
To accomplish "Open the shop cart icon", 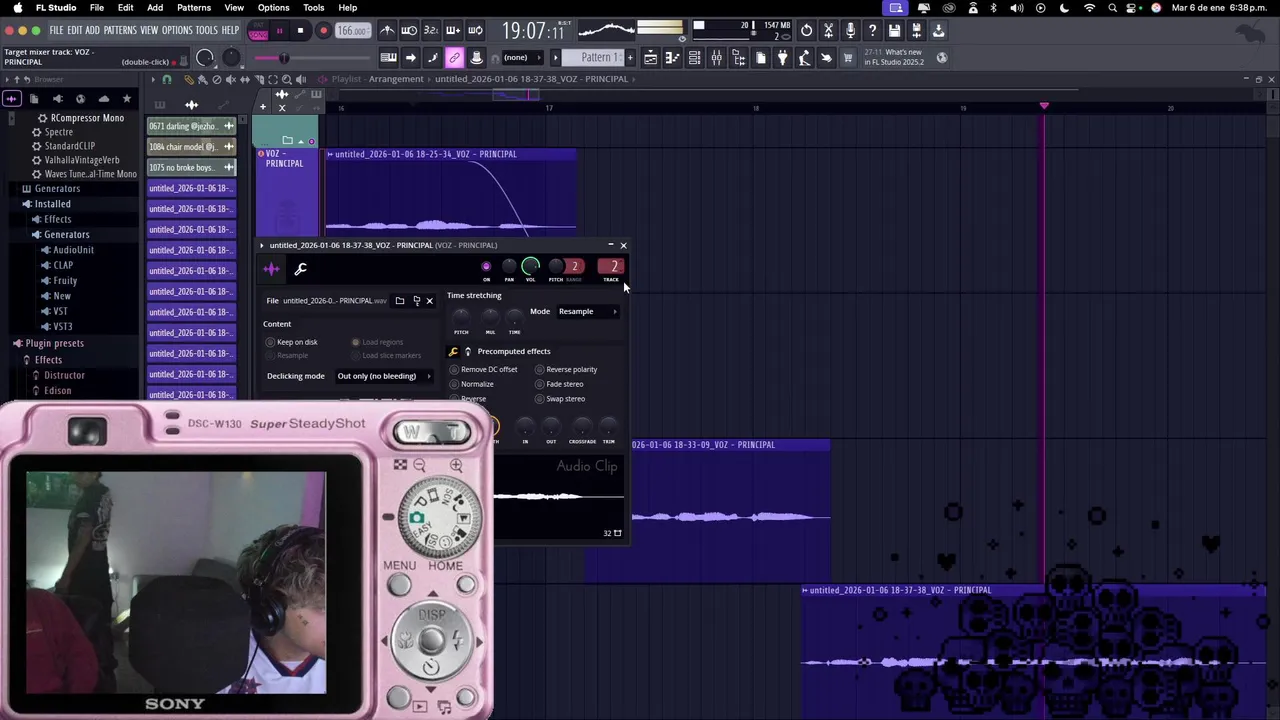I will [848, 58].
